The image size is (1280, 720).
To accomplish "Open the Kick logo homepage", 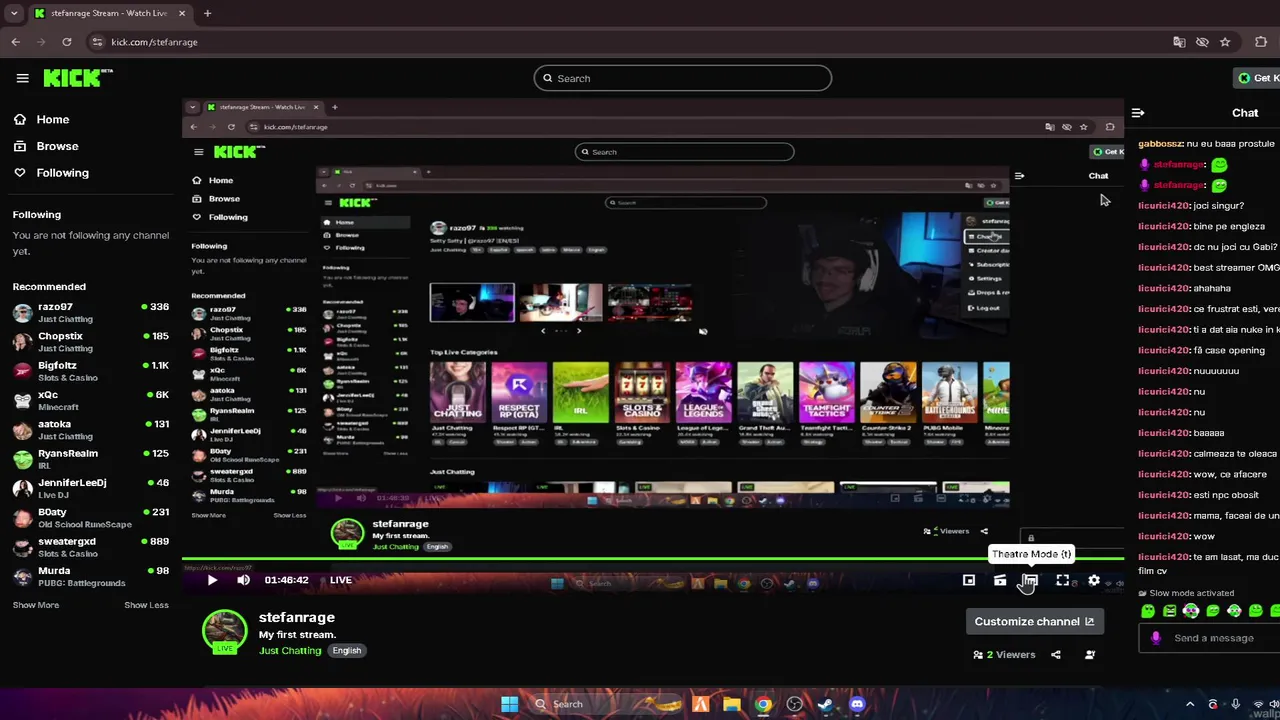I will pyautogui.click(x=78, y=78).
